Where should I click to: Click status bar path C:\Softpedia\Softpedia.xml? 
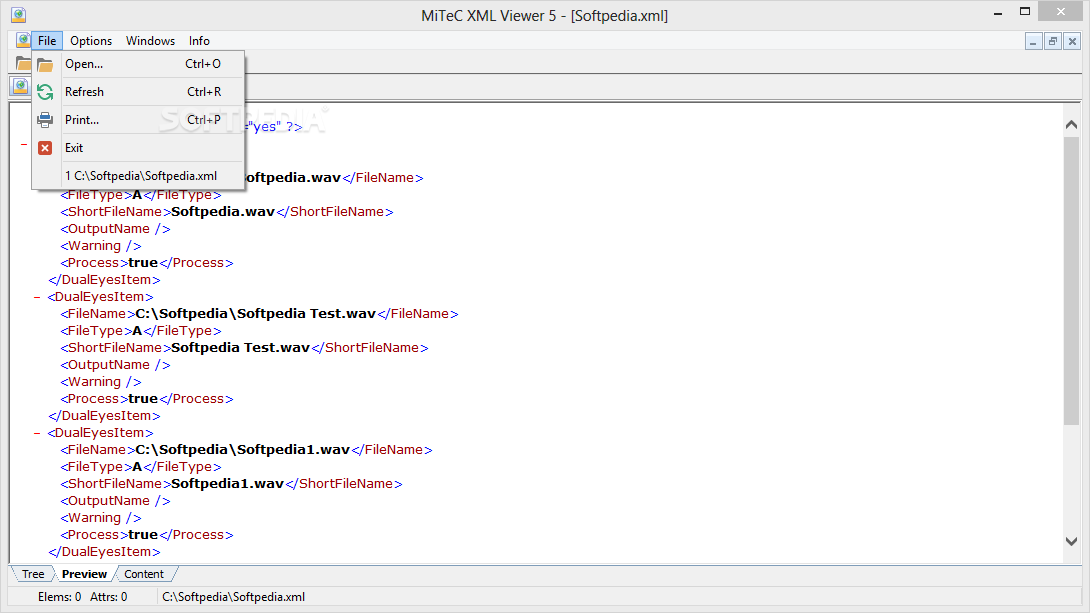(x=233, y=597)
